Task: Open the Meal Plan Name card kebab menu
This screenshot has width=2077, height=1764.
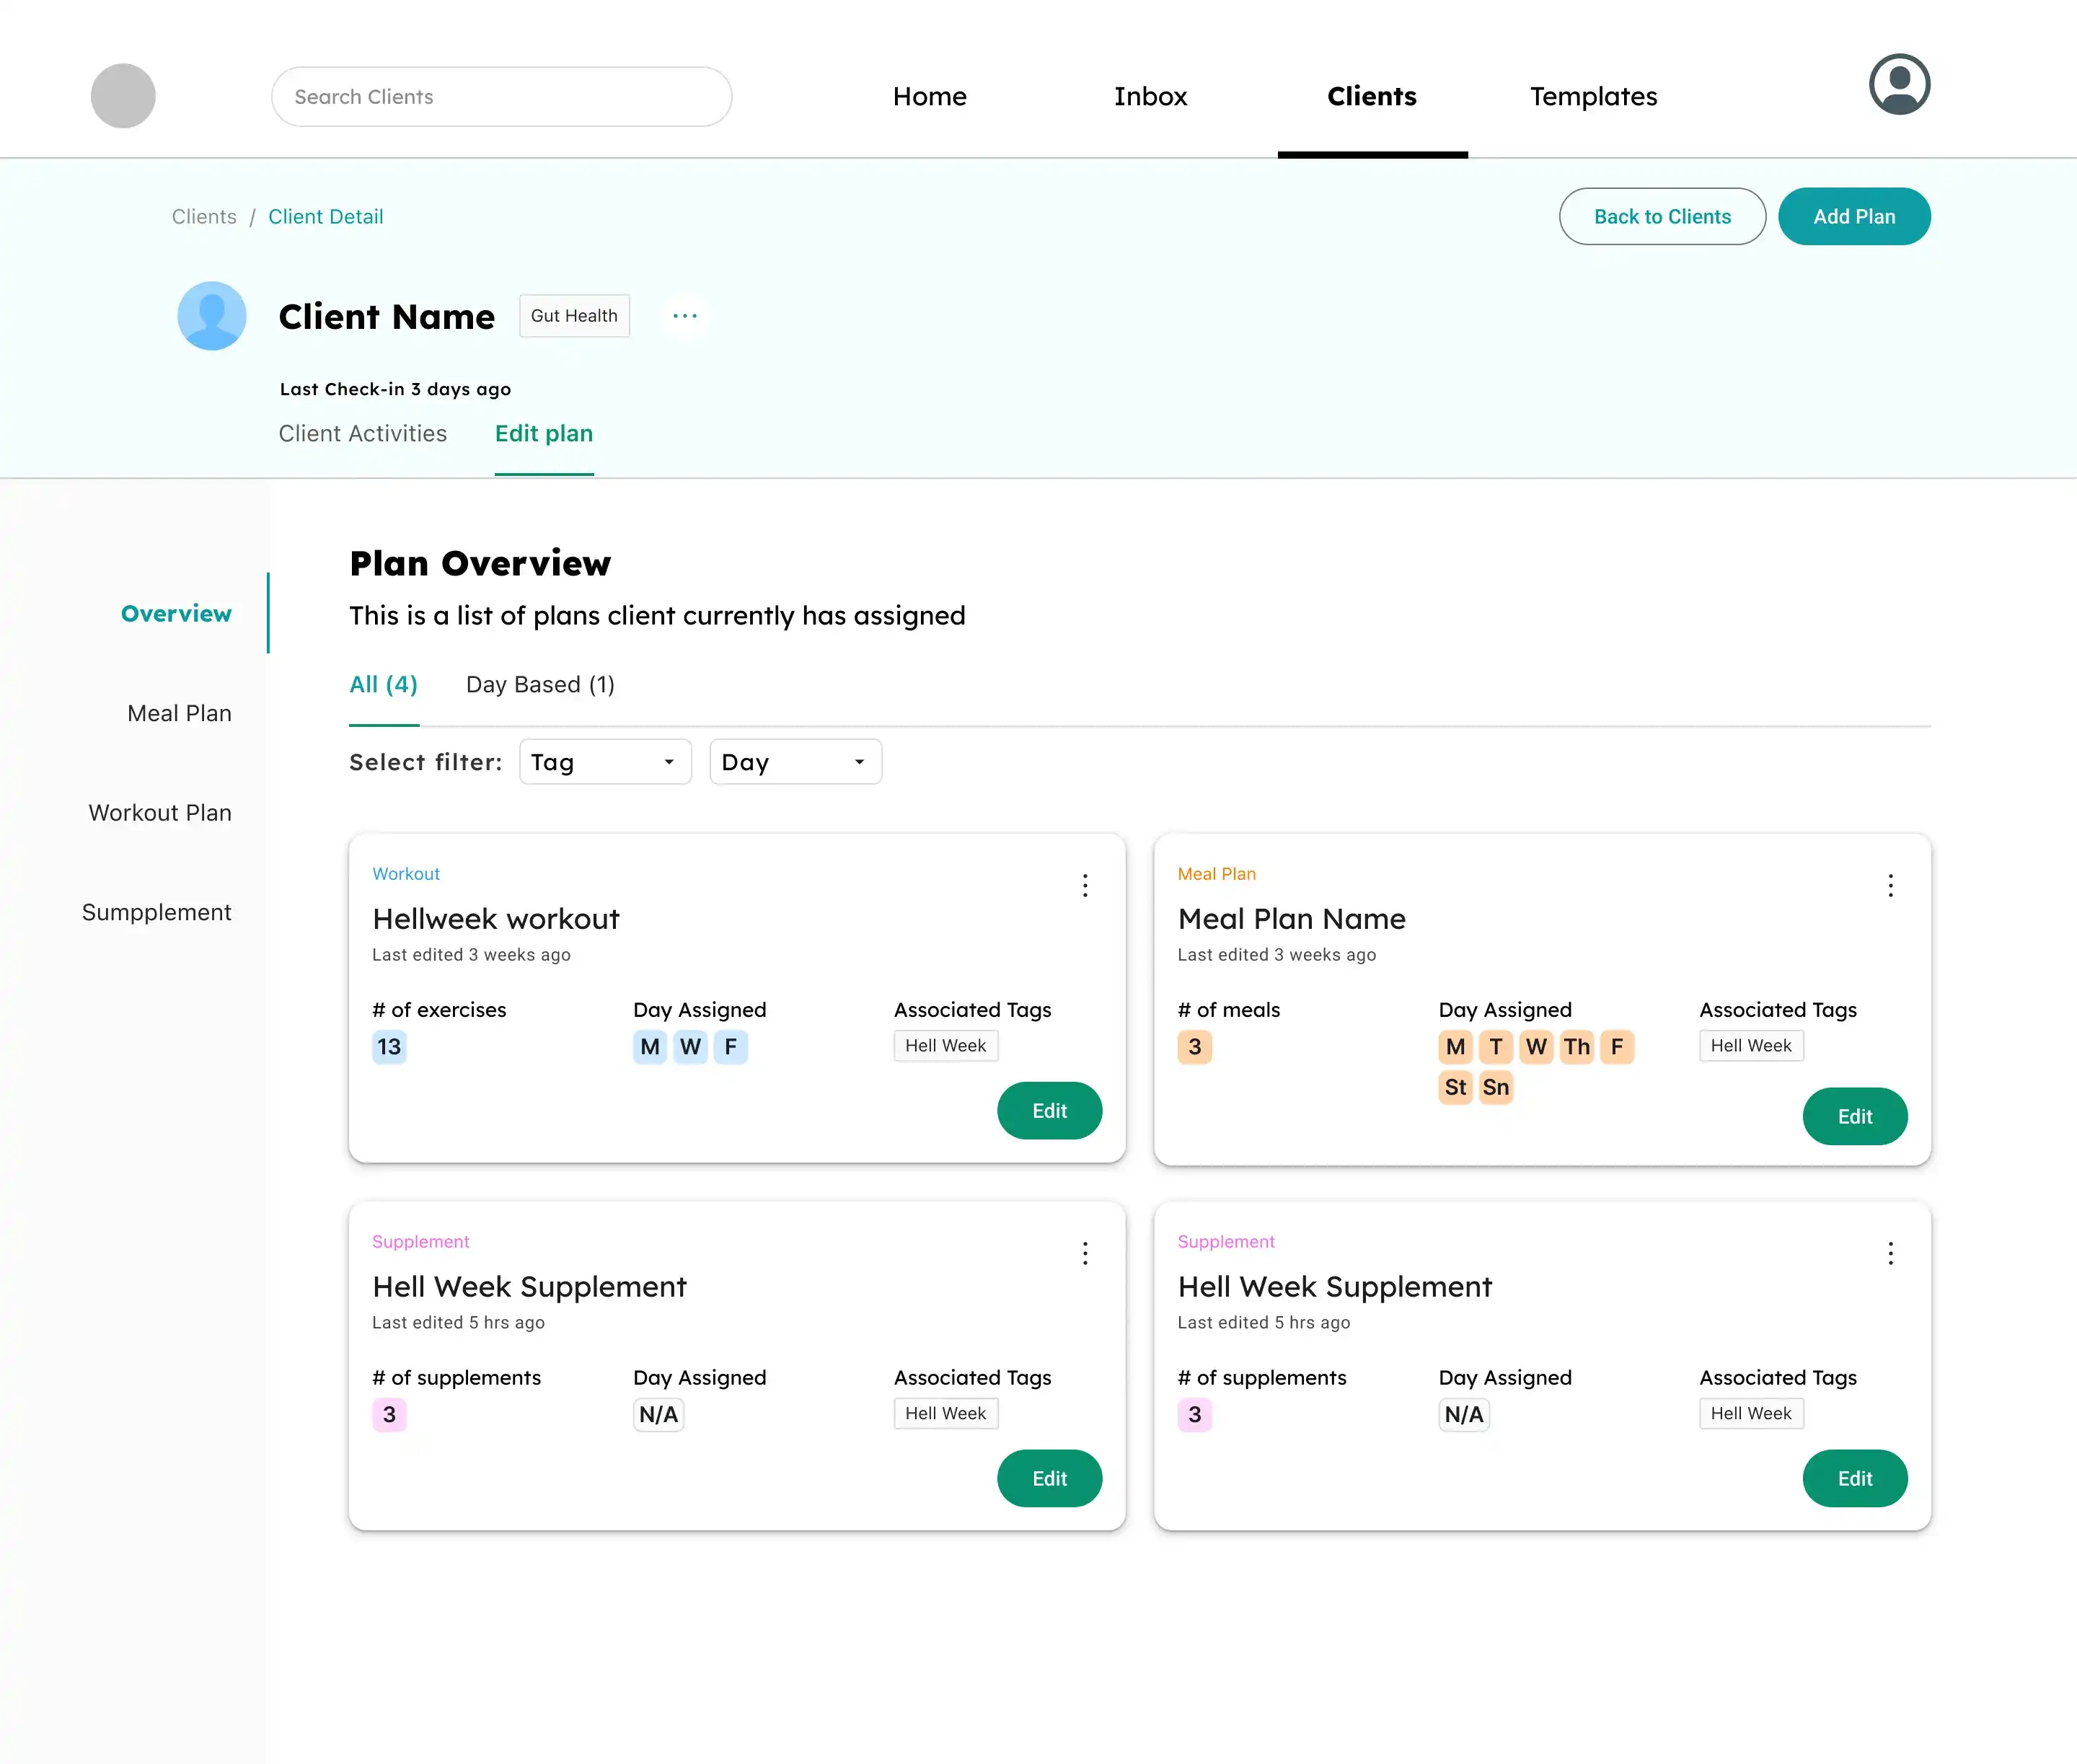Action: point(1890,885)
